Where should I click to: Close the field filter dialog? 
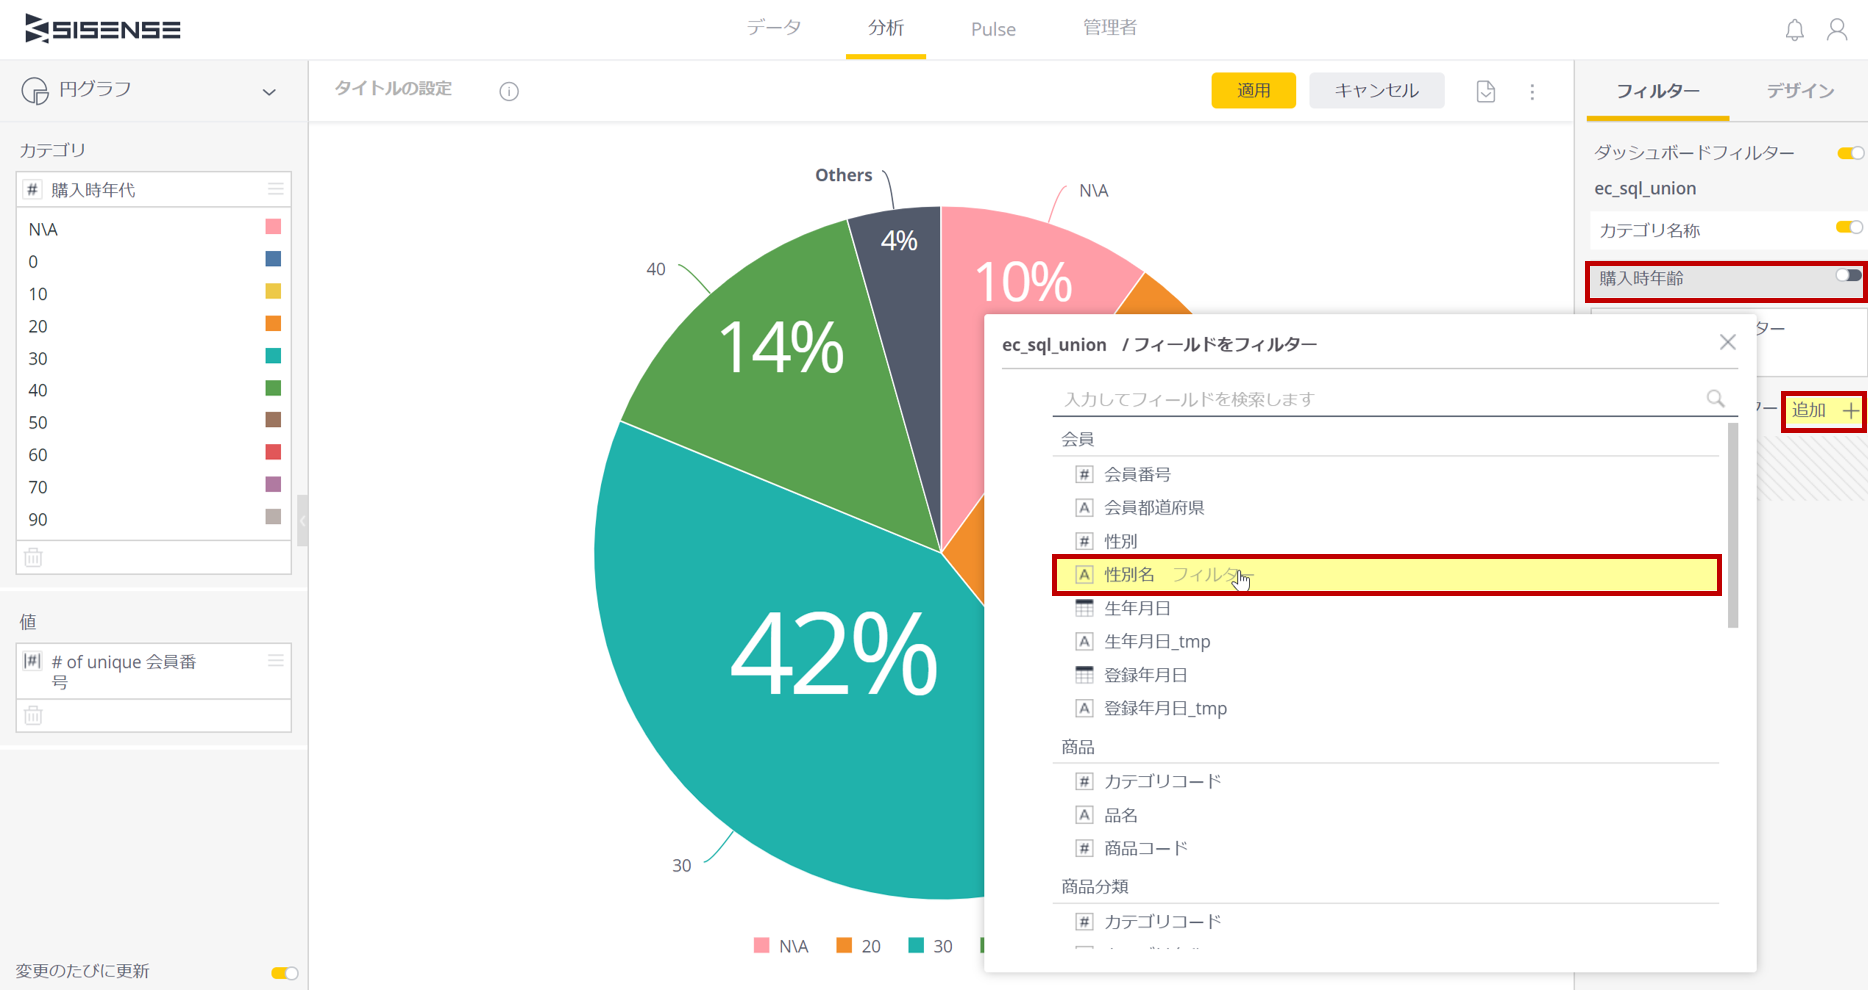pos(1727,342)
